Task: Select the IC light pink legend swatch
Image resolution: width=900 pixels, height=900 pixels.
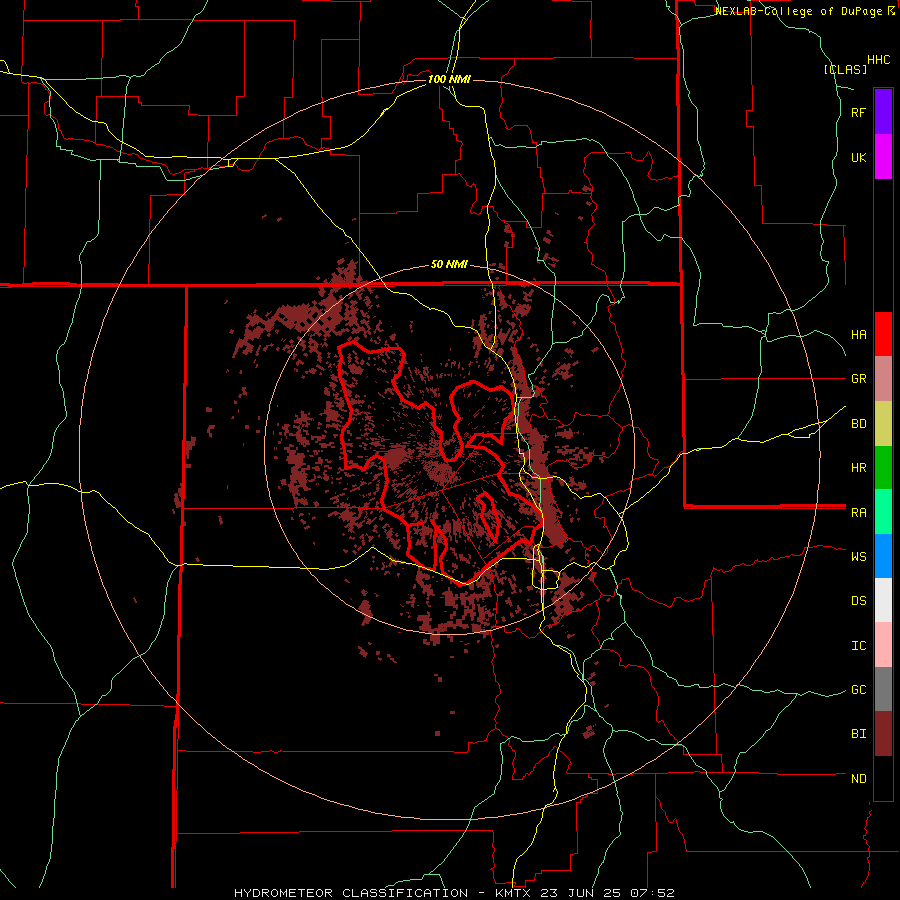Action: coord(883,645)
